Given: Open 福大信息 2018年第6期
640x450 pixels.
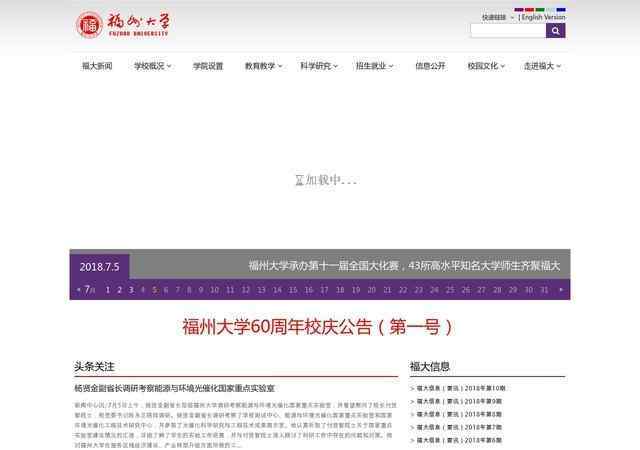Looking at the screenshot, I should 459,441.
